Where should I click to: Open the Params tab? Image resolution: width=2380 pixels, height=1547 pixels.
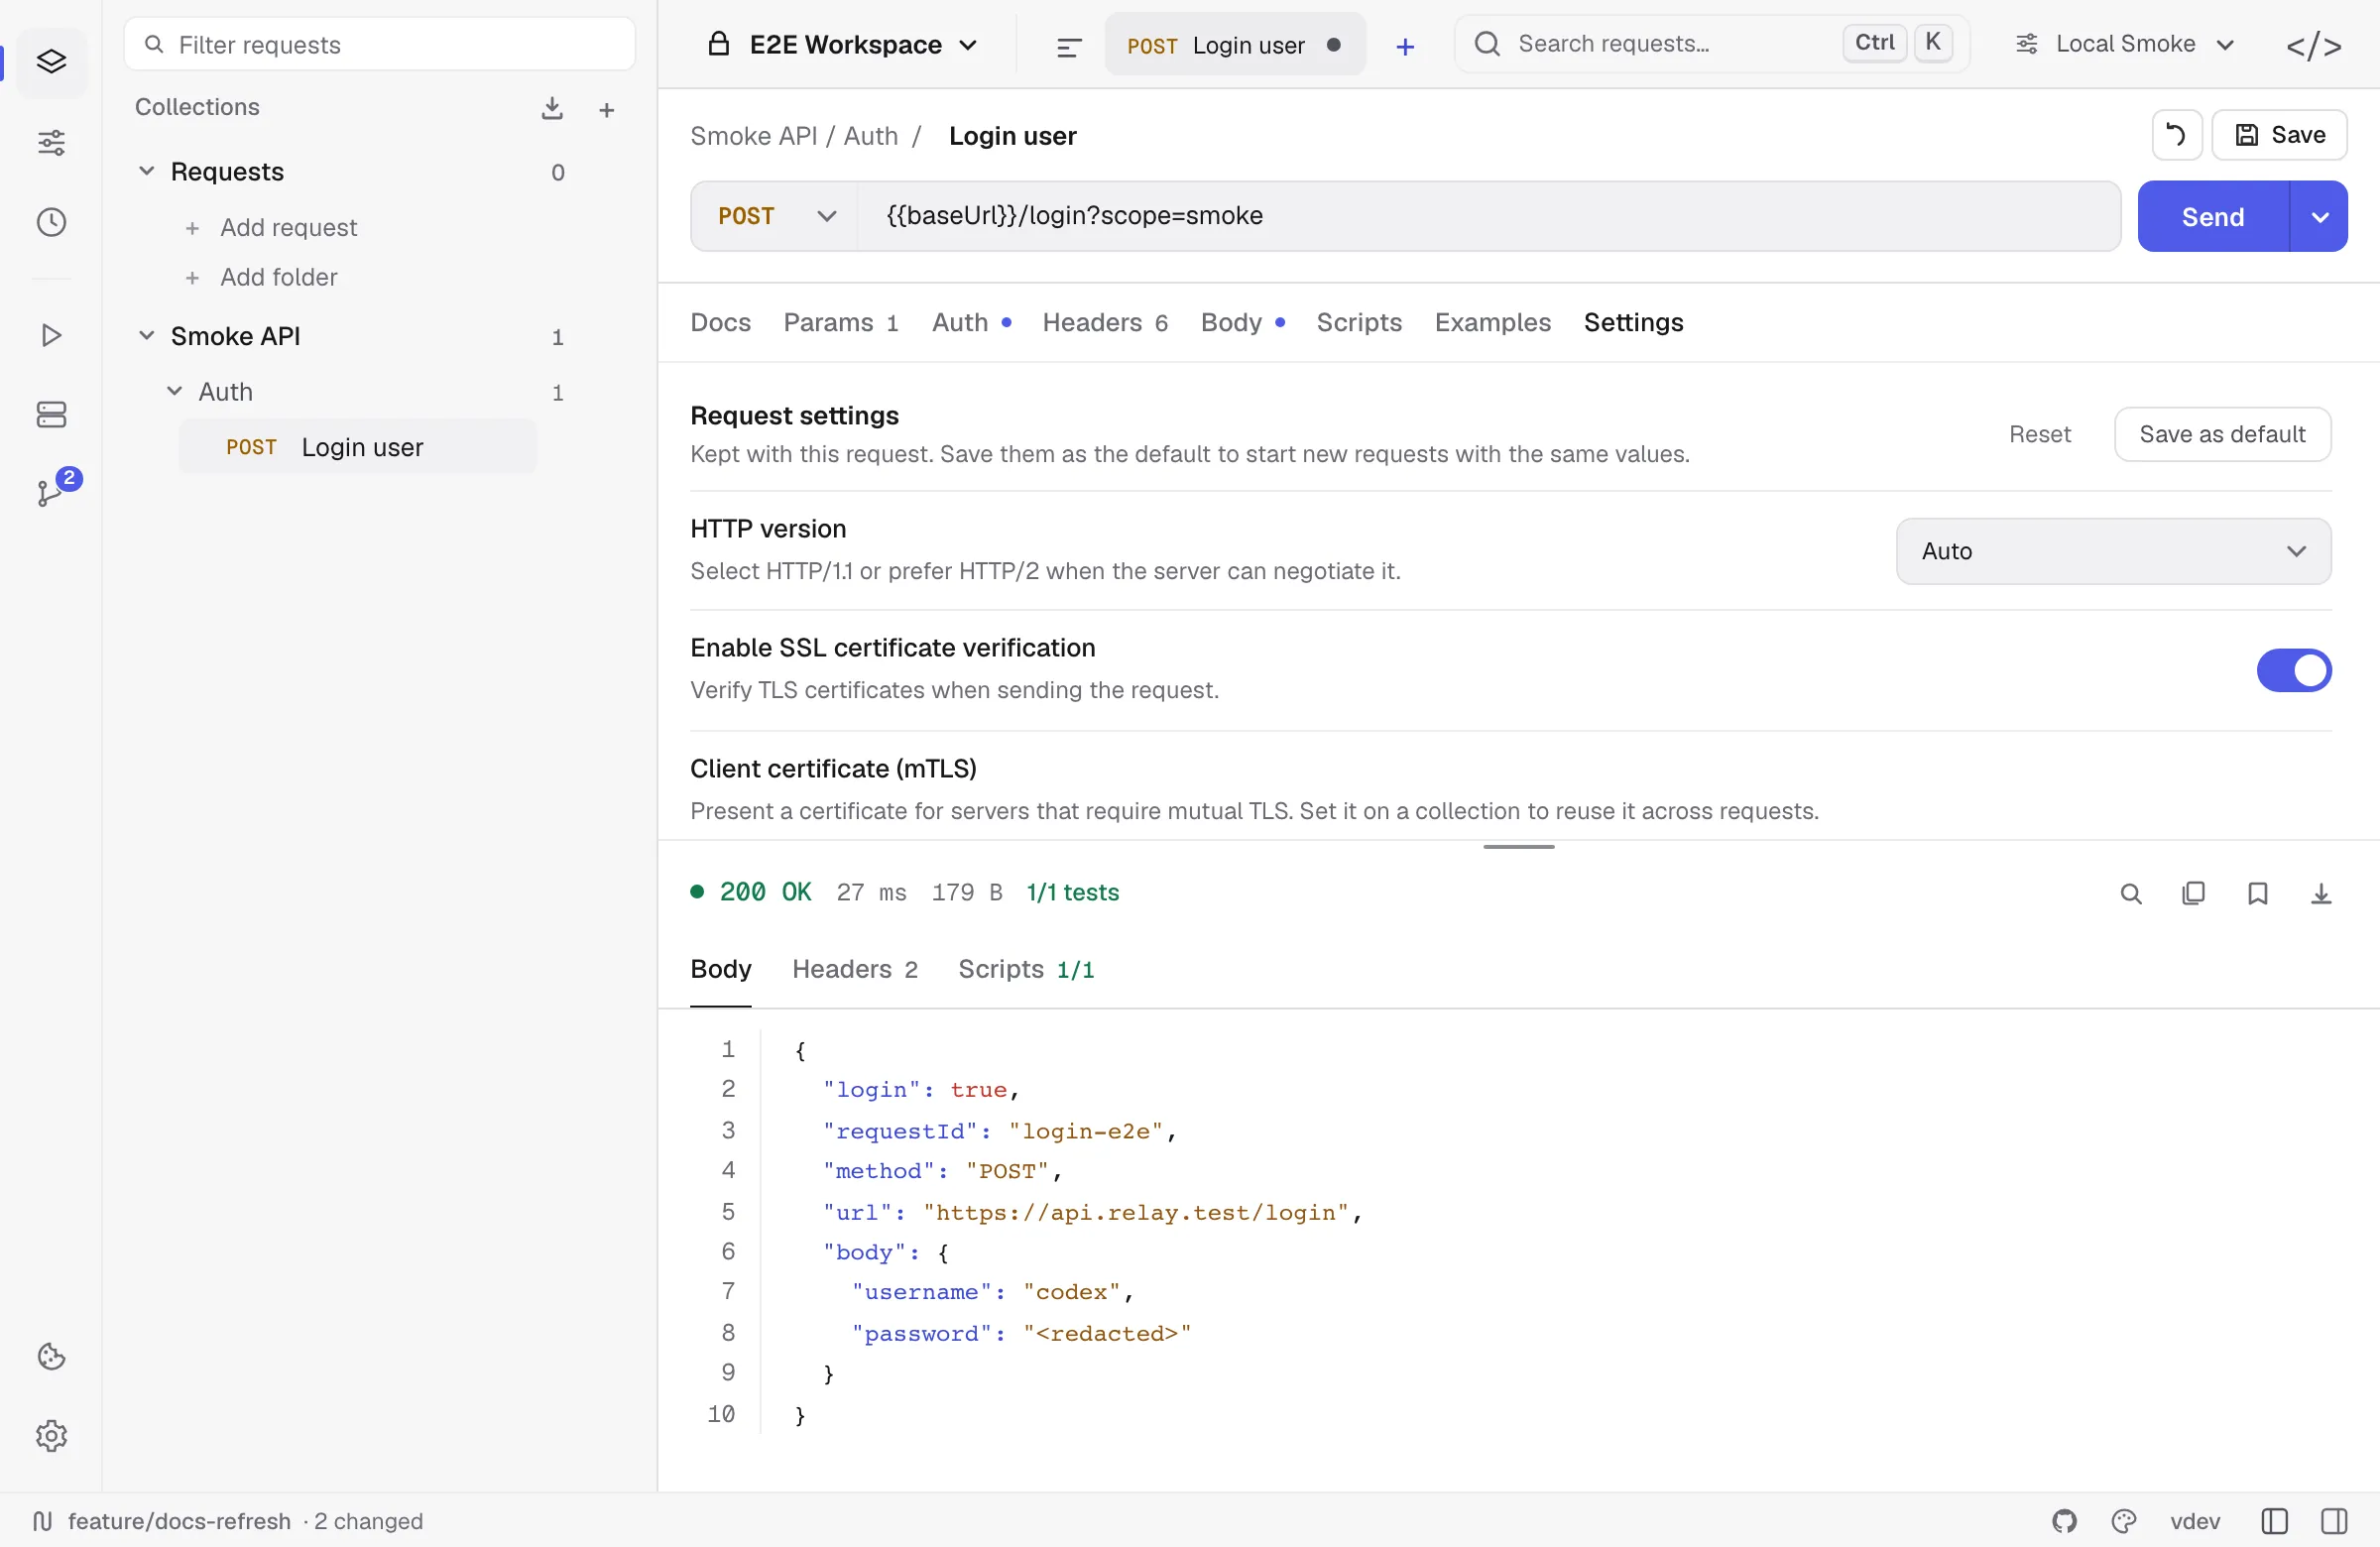click(840, 322)
